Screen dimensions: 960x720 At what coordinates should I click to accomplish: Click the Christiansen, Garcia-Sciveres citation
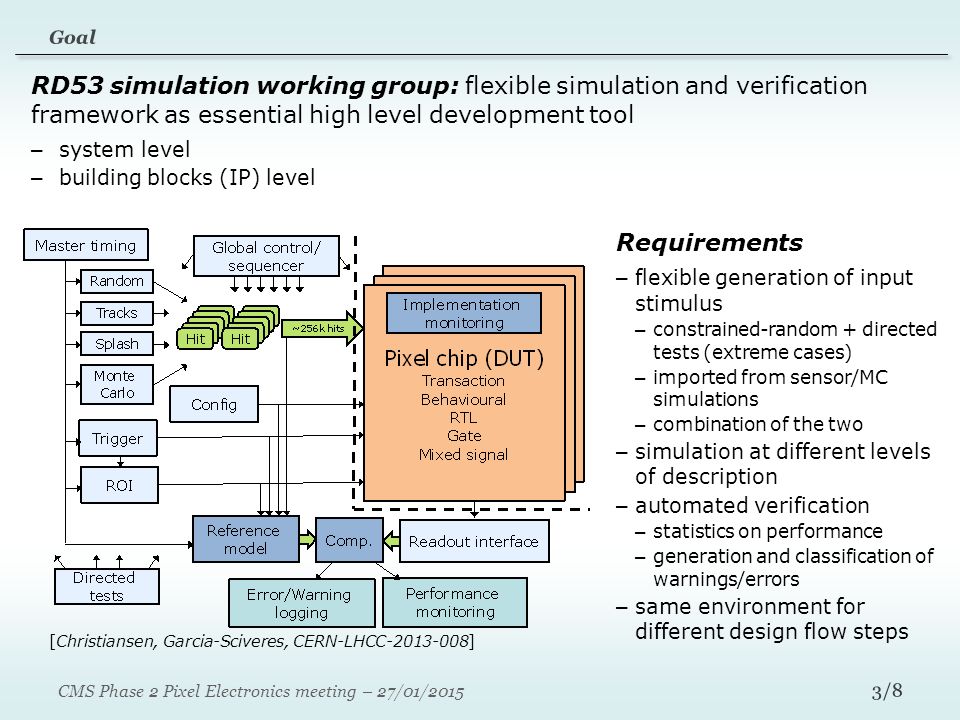pos(262,641)
